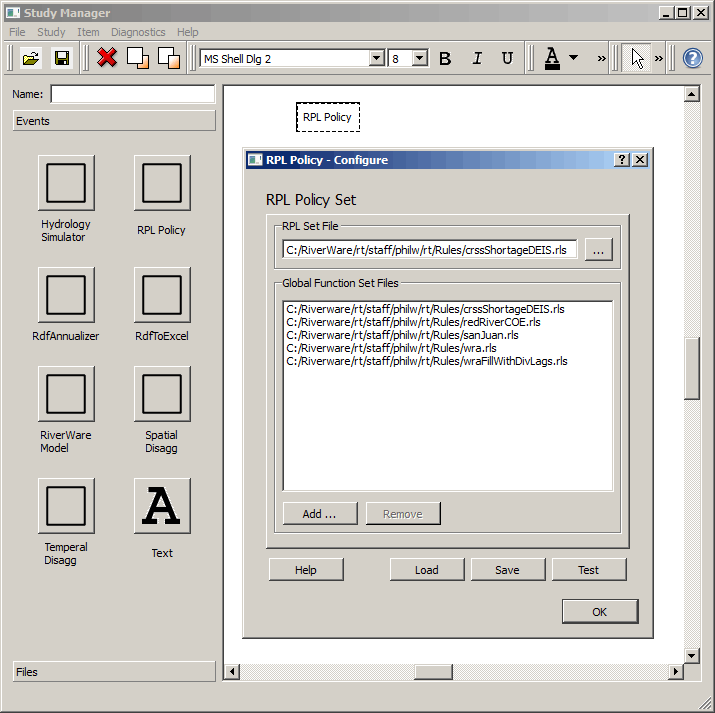Toggle Italic formatting
Image resolution: width=715 pixels, height=713 pixels.
click(x=477, y=58)
